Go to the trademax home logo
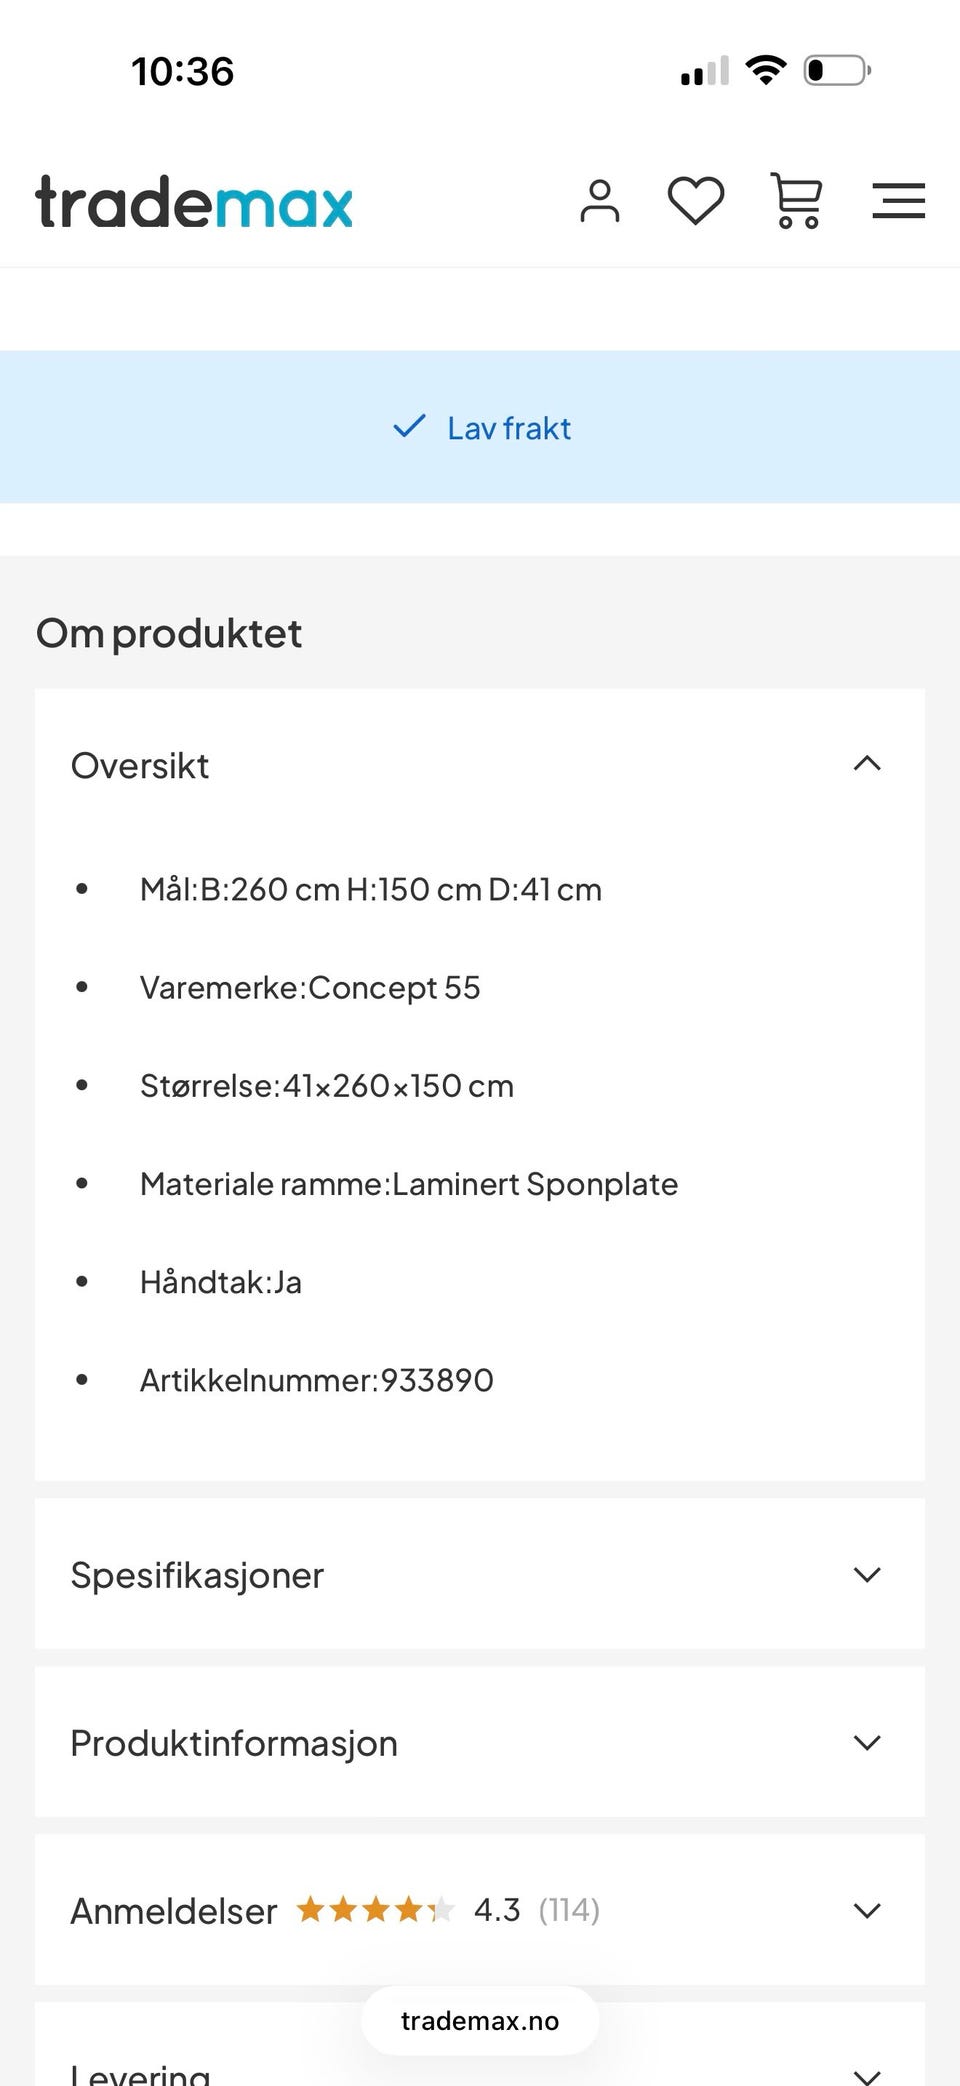This screenshot has height=2086, width=960. 194,202
